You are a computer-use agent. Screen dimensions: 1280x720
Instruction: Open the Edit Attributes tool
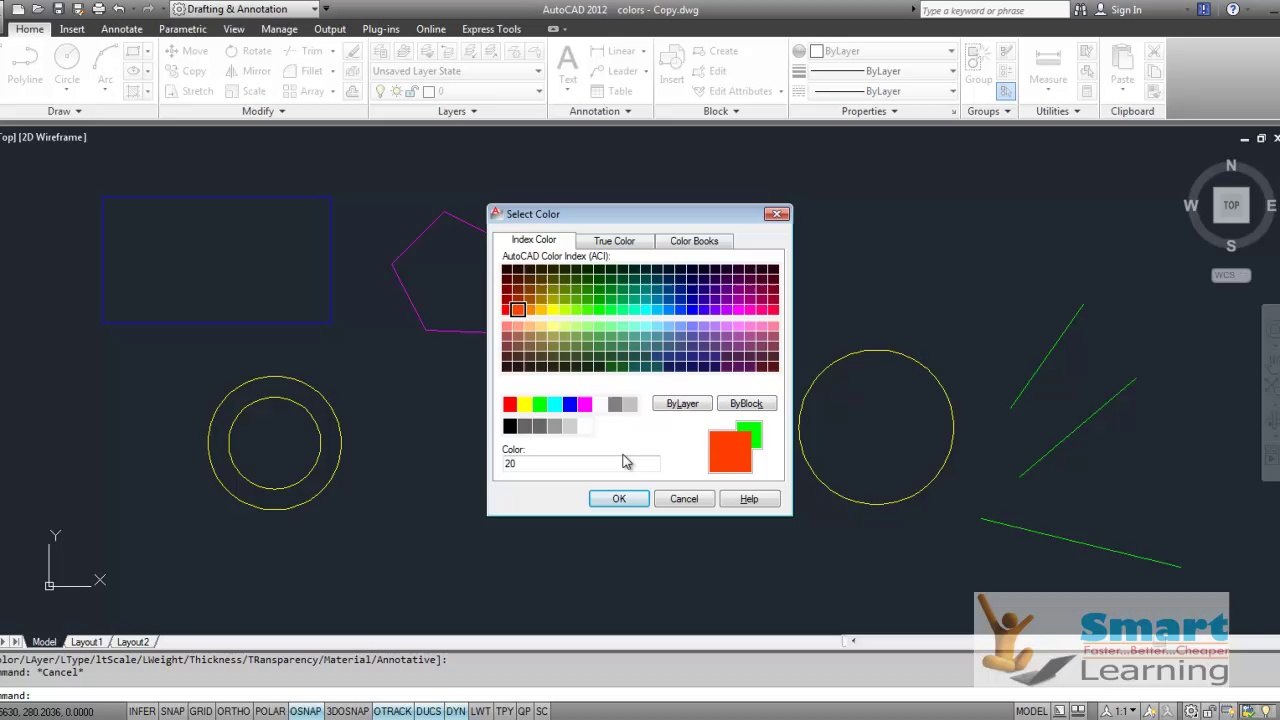click(732, 91)
